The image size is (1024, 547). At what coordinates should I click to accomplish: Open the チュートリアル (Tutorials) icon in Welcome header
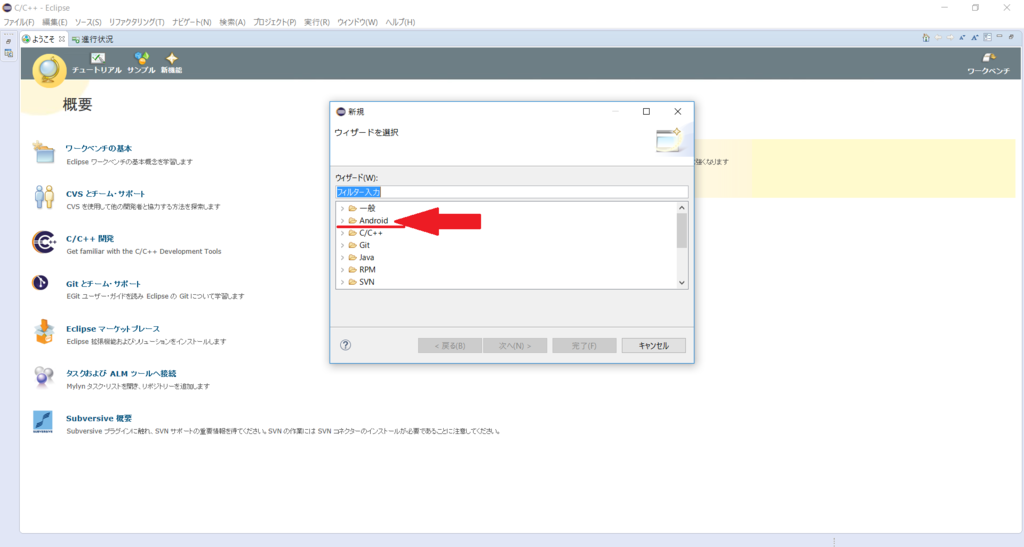97,58
